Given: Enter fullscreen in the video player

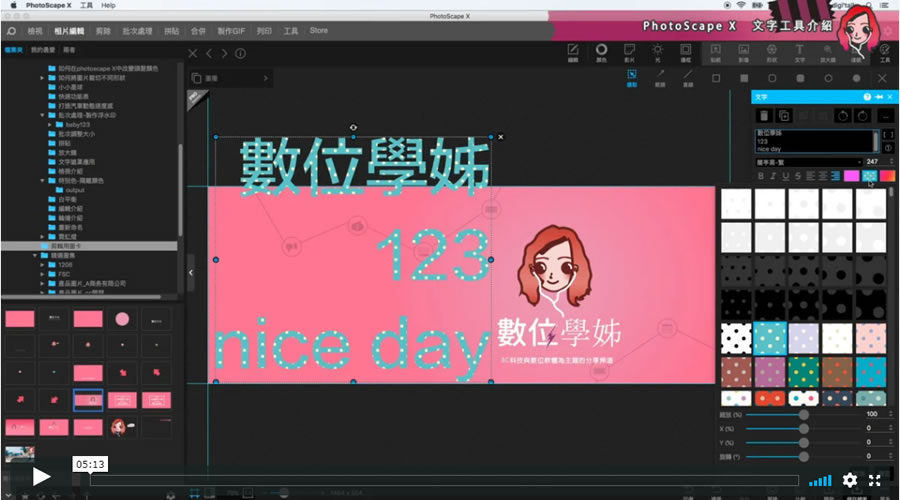Looking at the screenshot, I should pos(875,479).
